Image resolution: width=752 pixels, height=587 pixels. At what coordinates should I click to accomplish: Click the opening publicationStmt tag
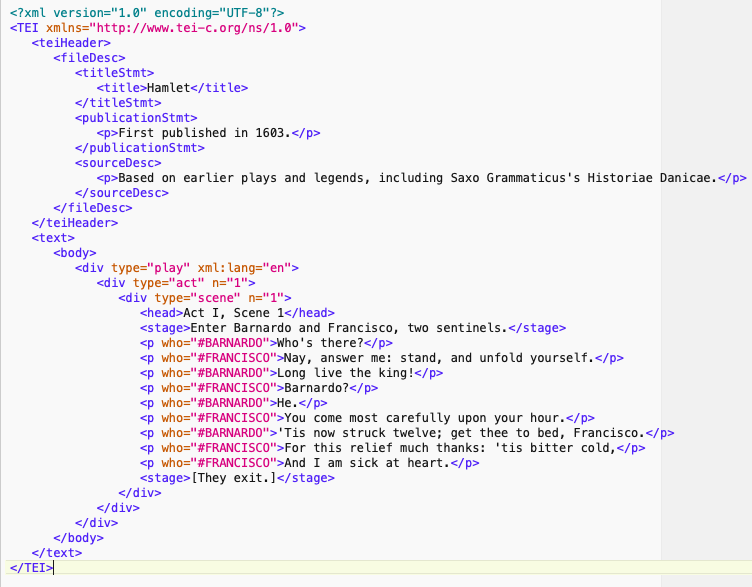click(x=136, y=118)
